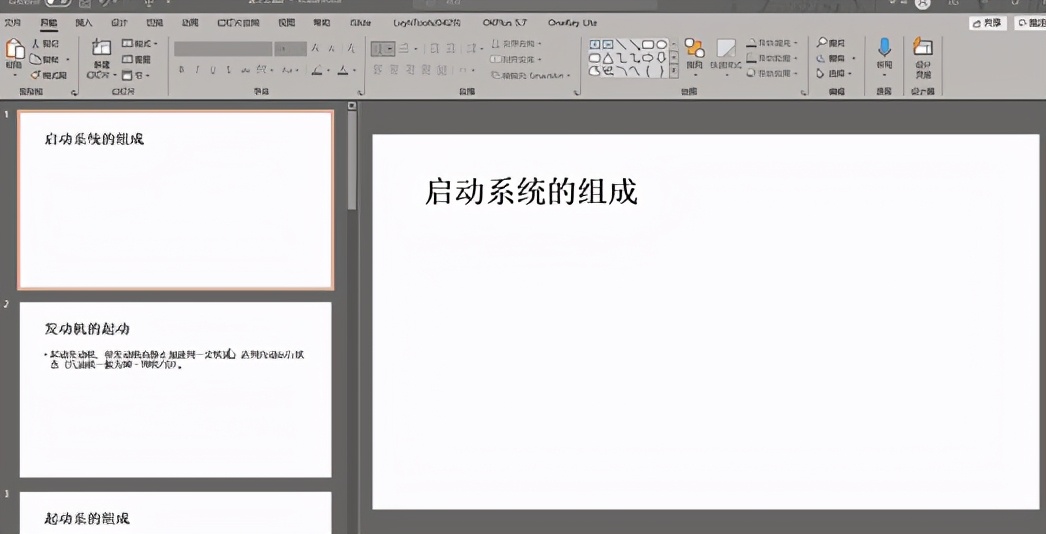Clear all text formatting
1046x534 pixels.
pos(351,49)
